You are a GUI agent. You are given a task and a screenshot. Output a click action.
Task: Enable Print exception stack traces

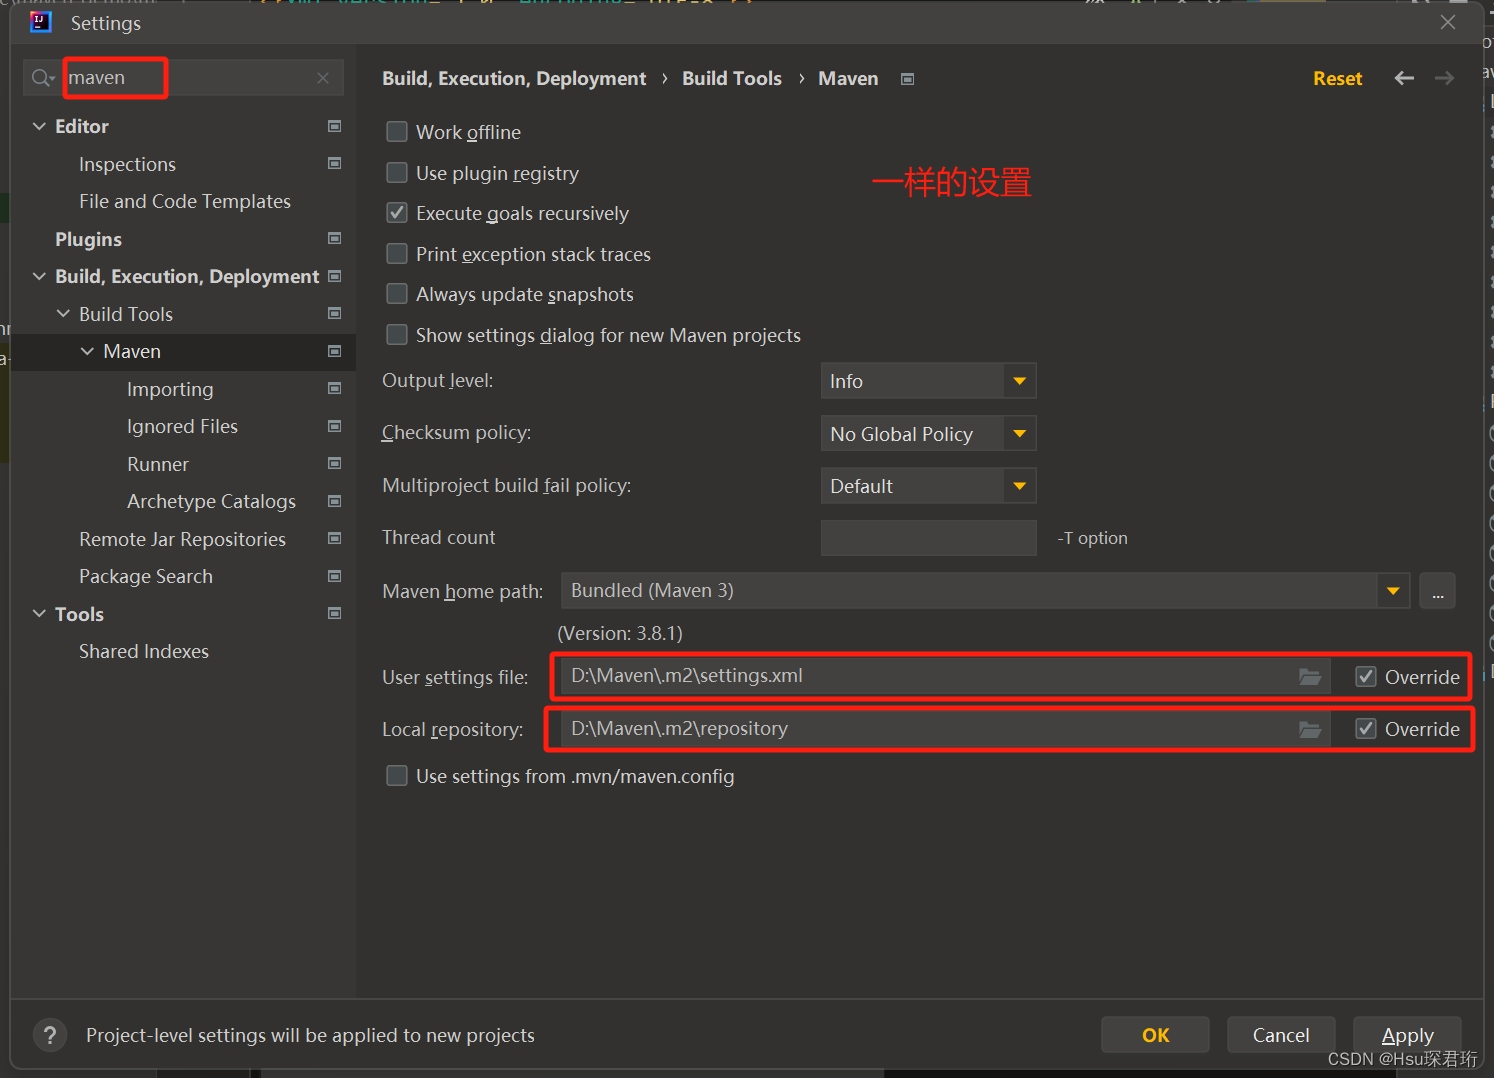click(x=397, y=254)
